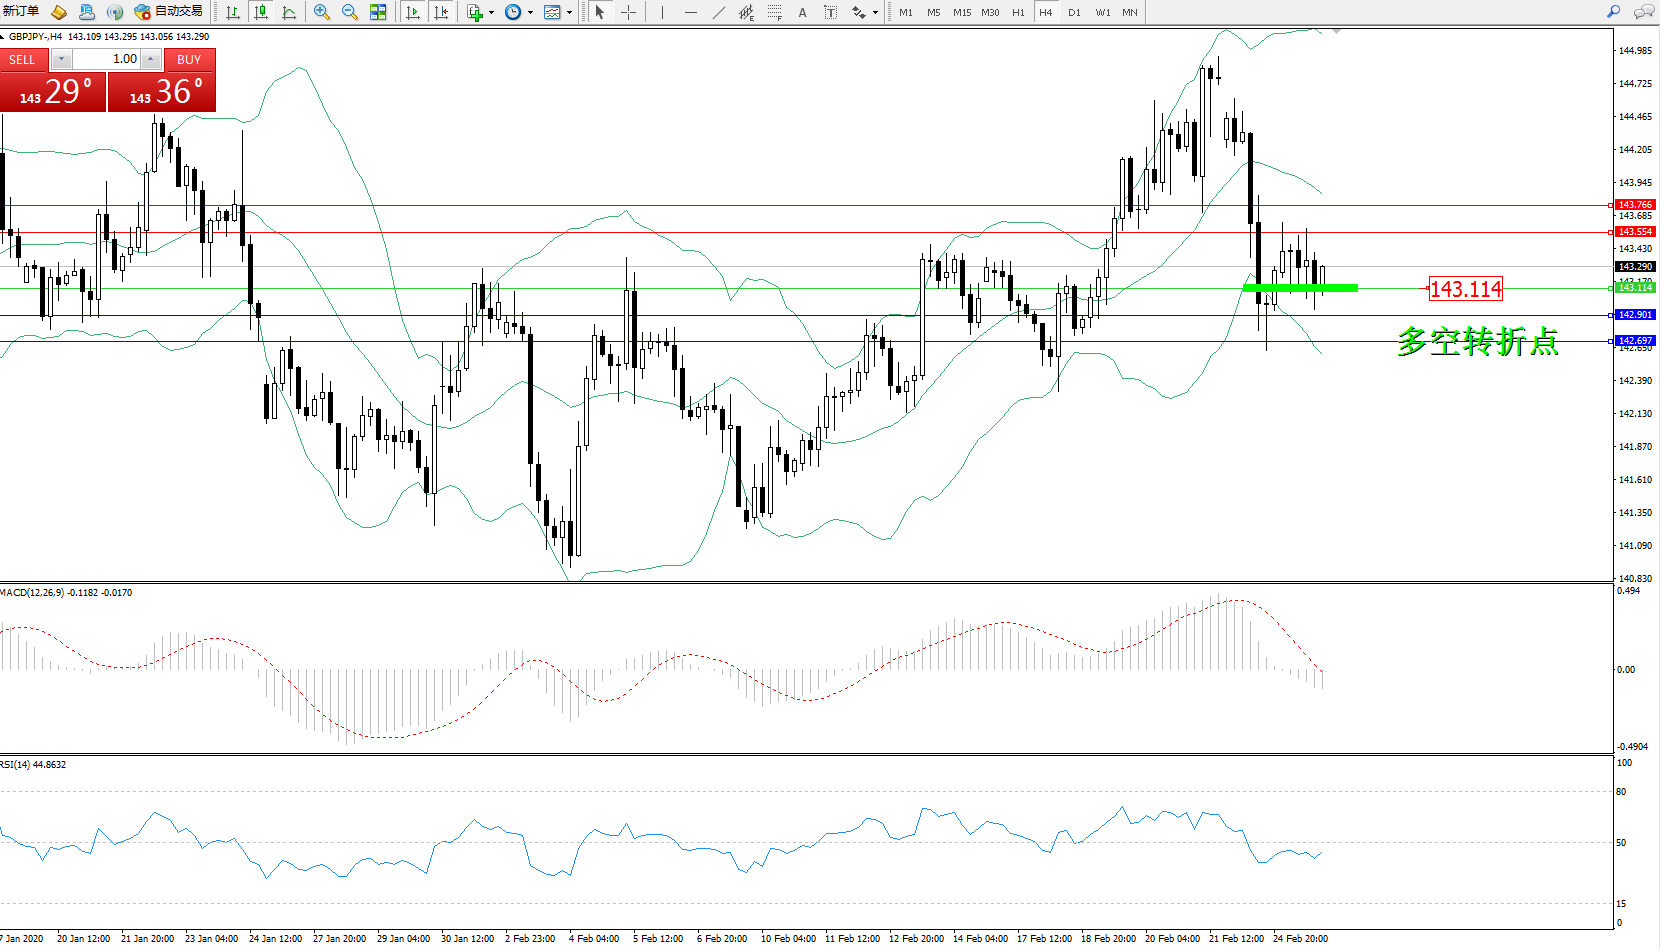Toggle the auto scroll chart button
Image resolution: width=1660 pixels, height=949 pixels.
coord(413,12)
